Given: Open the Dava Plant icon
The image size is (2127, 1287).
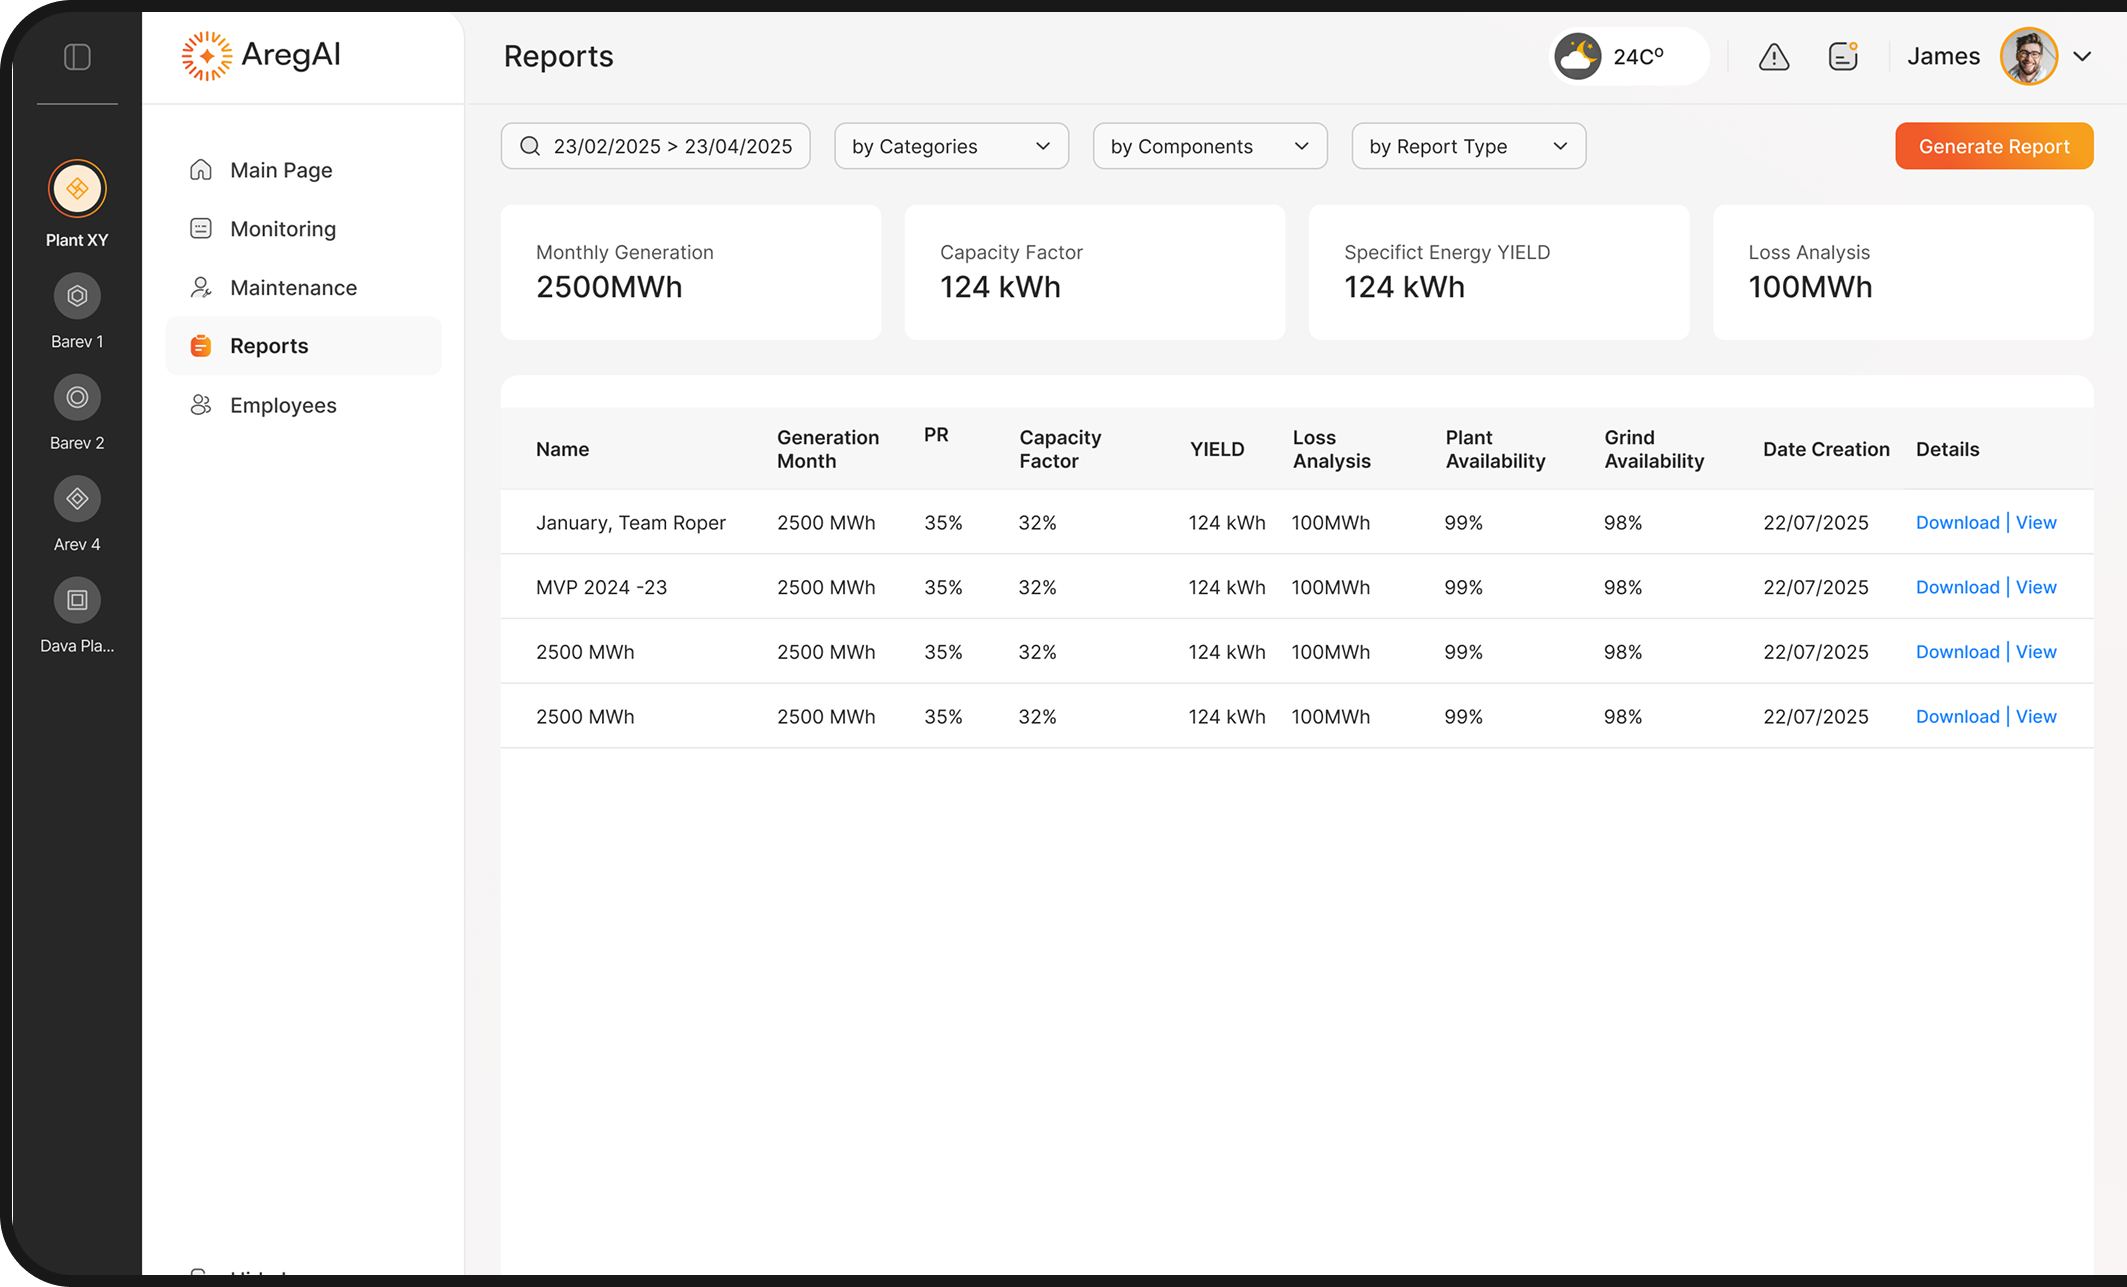Looking at the screenshot, I should [x=77, y=600].
